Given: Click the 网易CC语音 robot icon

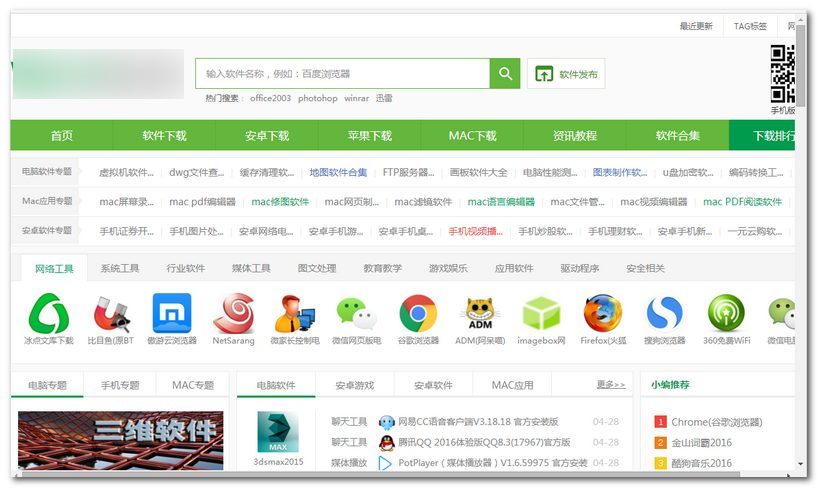Looking at the screenshot, I should (387, 422).
